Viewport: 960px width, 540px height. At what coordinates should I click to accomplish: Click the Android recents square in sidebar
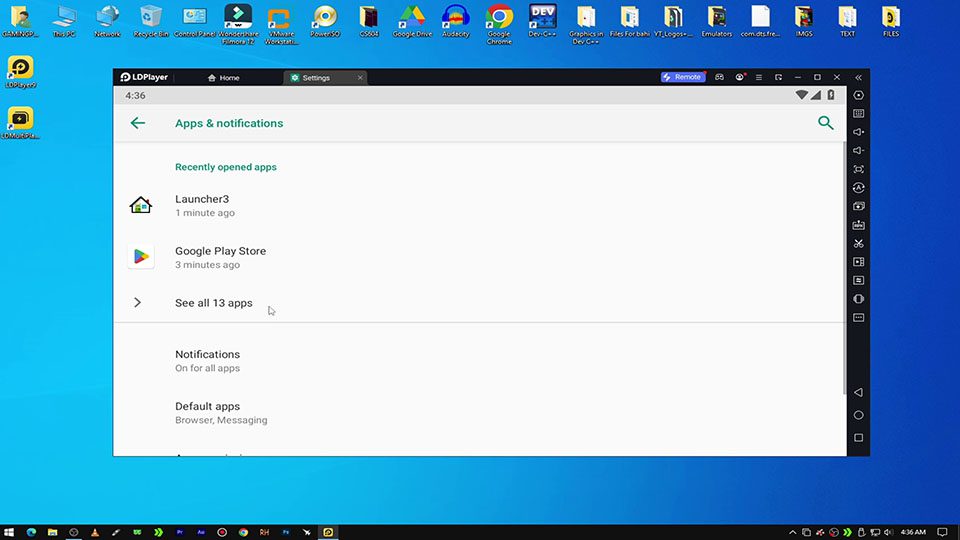point(858,438)
